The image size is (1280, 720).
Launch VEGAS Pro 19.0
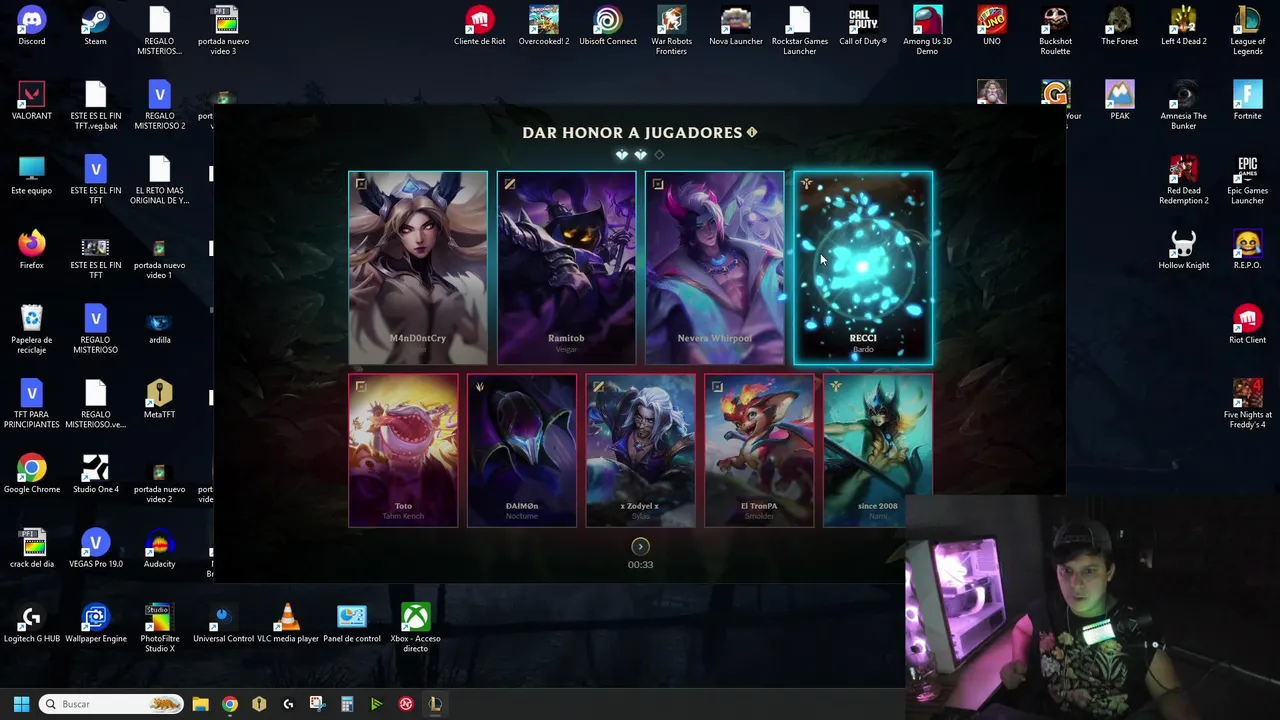(96, 548)
